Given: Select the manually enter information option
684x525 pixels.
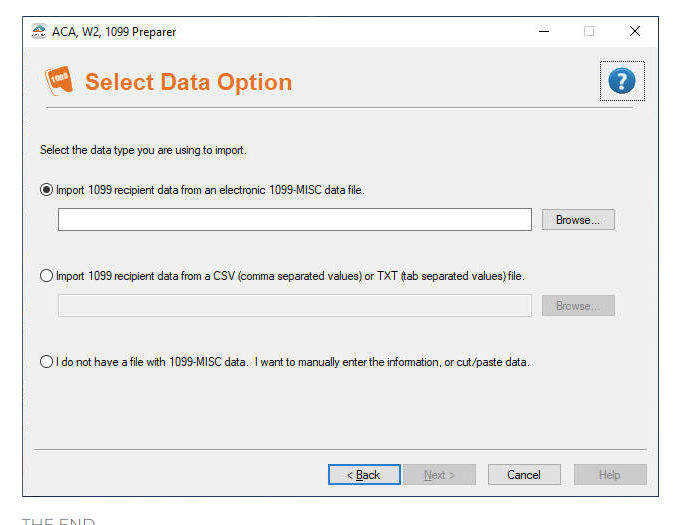Looking at the screenshot, I should tap(47, 362).
